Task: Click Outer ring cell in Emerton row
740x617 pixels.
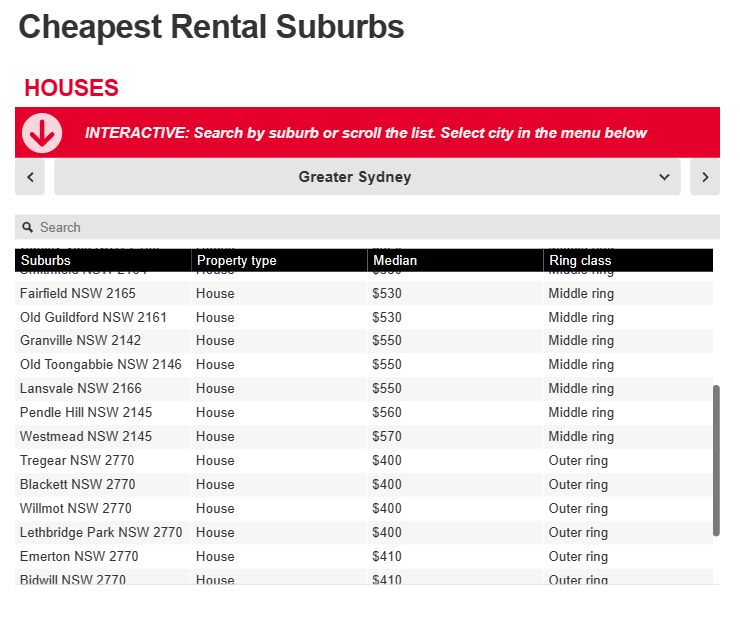Action: 578,557
